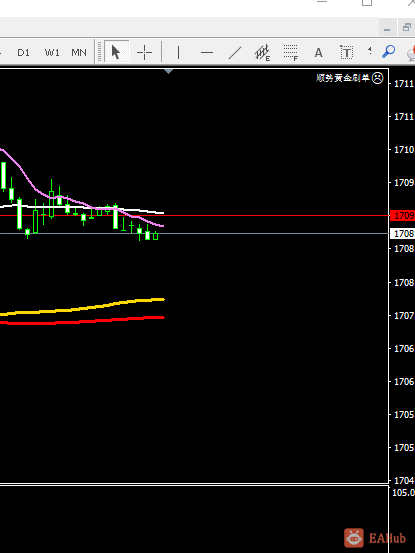Select the arrow cursor tool
Image resolution: width=415 pixels, height=553 pixels.
pyautogui.click(x=116, y=53)
